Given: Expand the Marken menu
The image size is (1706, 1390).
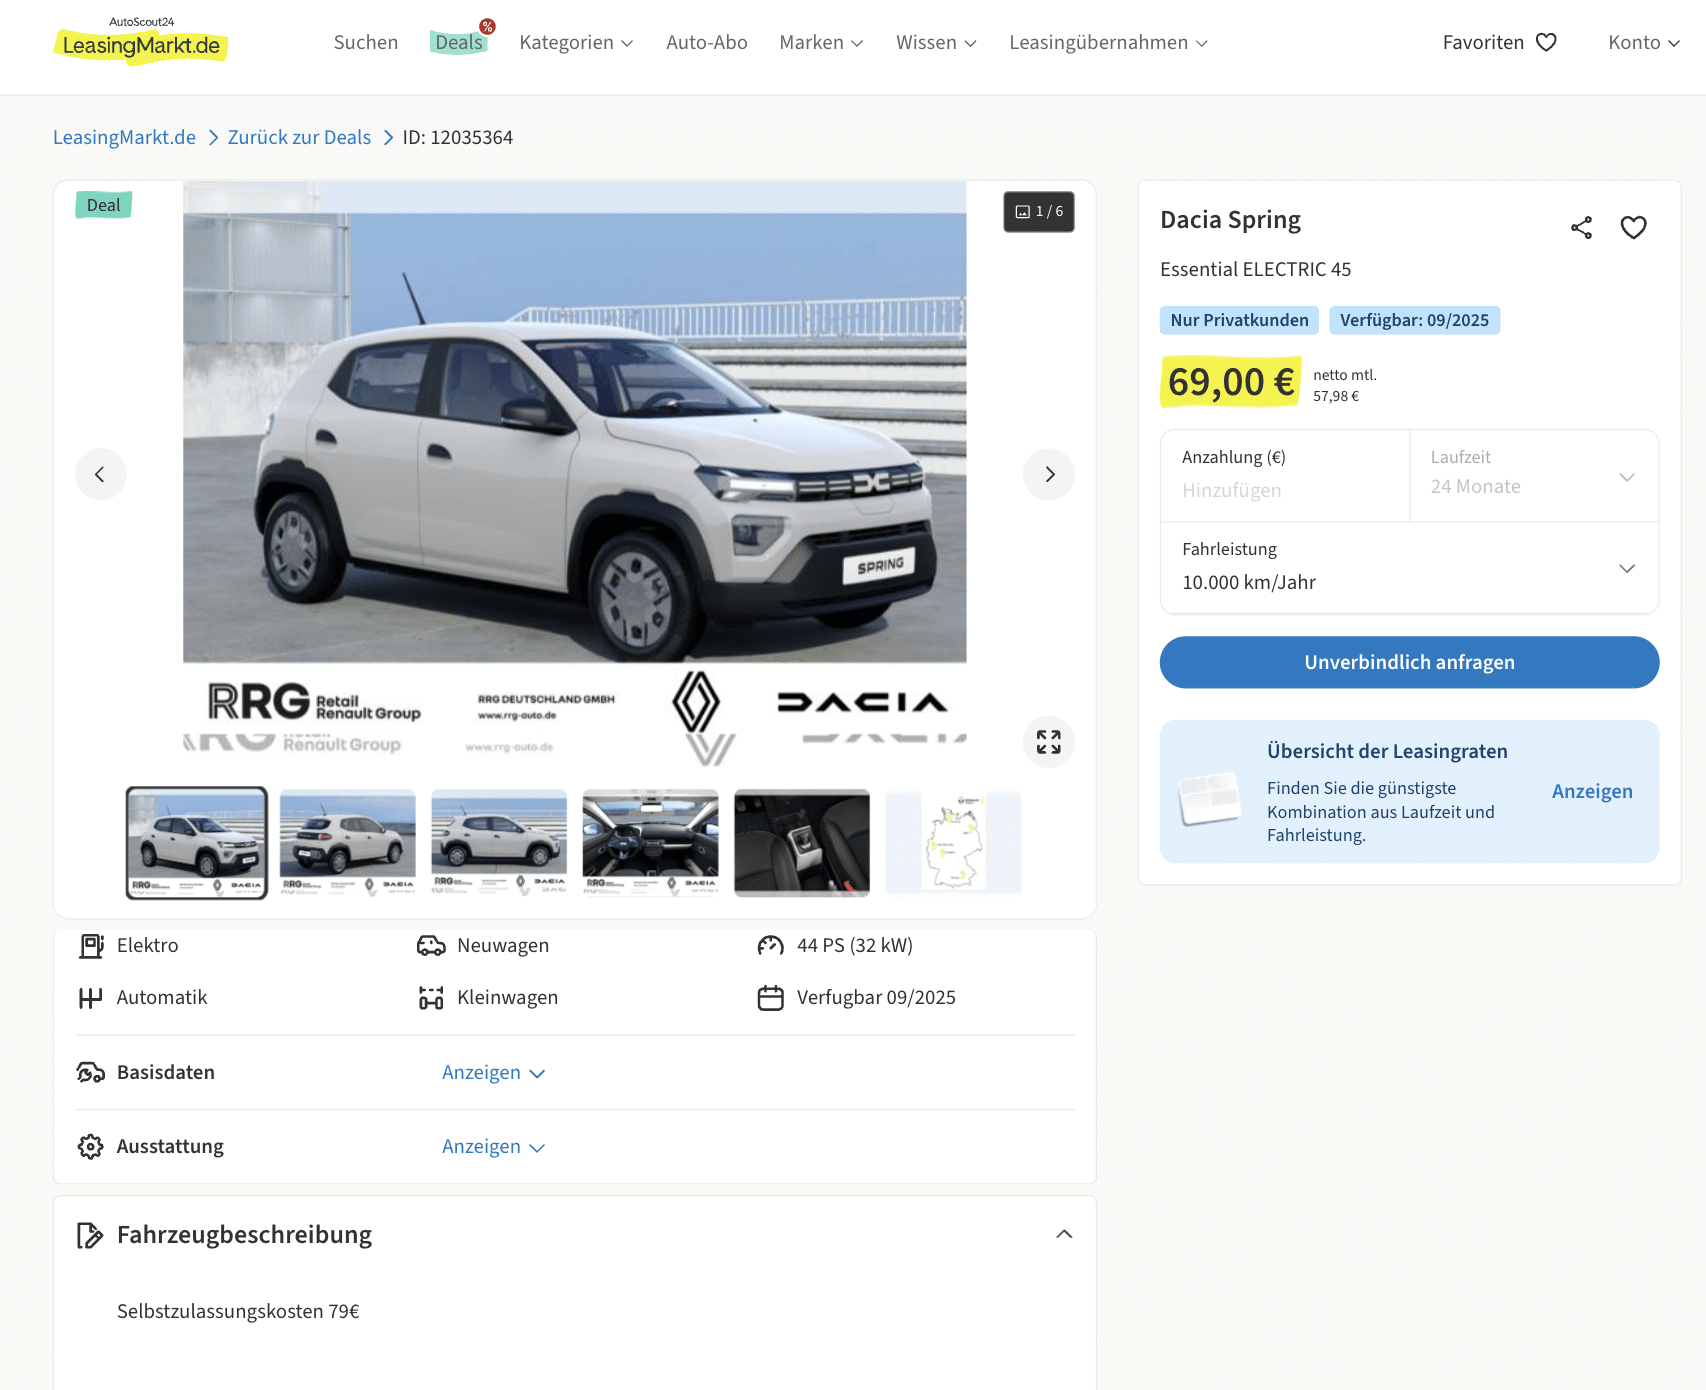Looking at the screenshot, I should [x=821, y=42].
